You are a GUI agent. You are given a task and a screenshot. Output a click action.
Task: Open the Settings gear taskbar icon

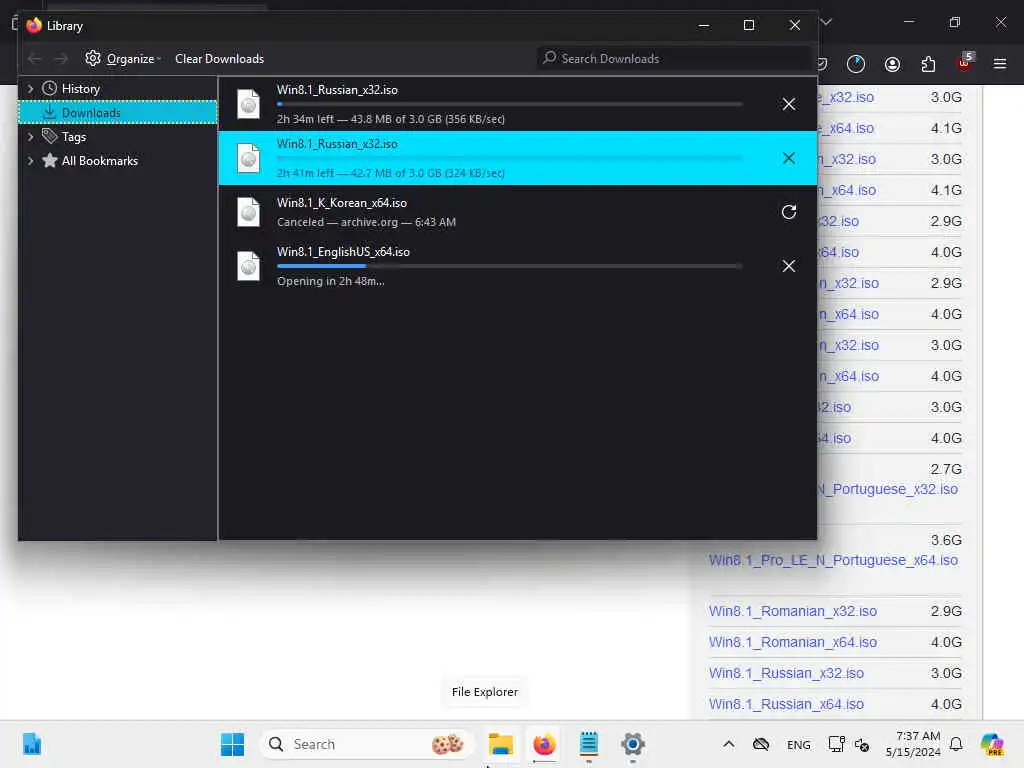[x=632, y=744]
